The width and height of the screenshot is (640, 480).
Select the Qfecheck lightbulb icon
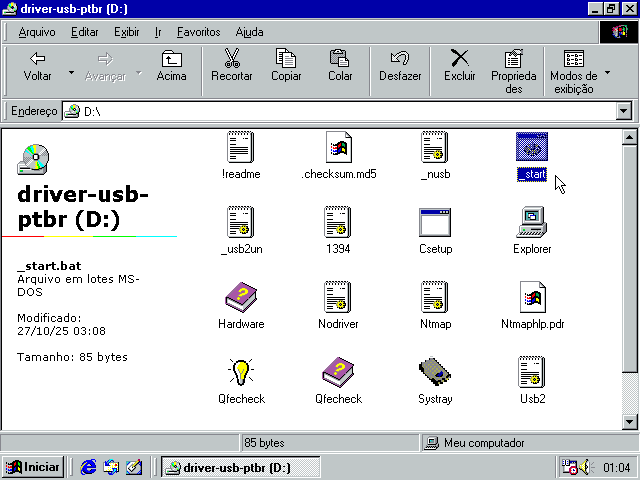[241, 374]
